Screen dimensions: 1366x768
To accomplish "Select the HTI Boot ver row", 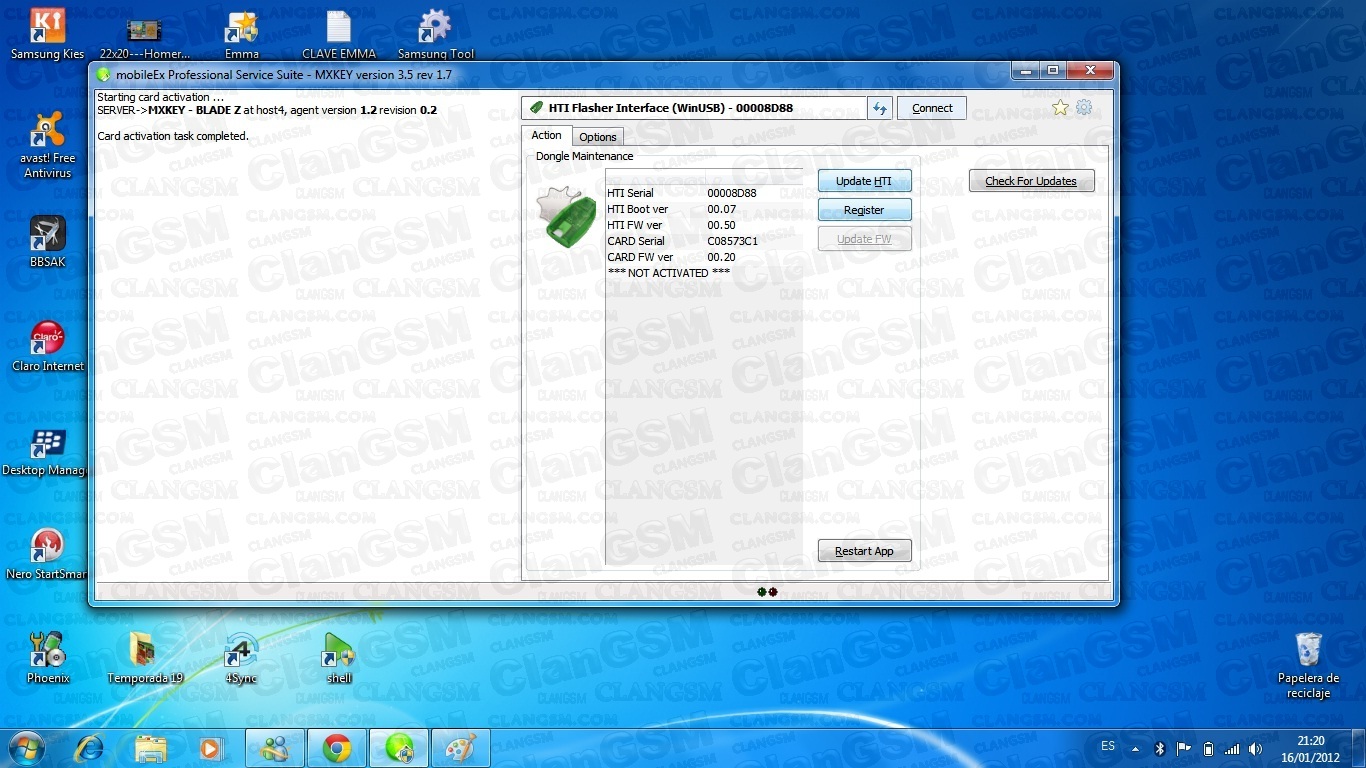I will pos(704,209).
